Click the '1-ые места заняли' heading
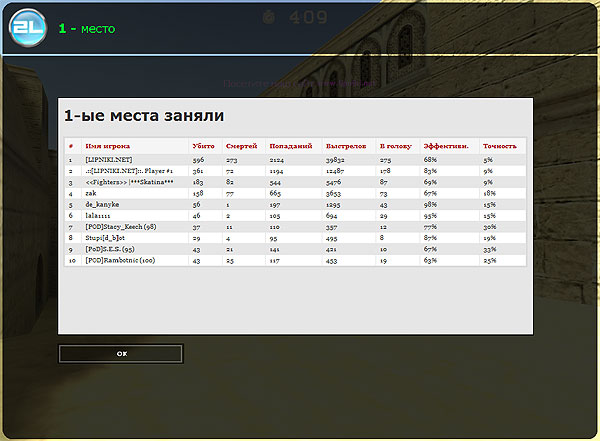The image size is (600, 441). (143, 115)
